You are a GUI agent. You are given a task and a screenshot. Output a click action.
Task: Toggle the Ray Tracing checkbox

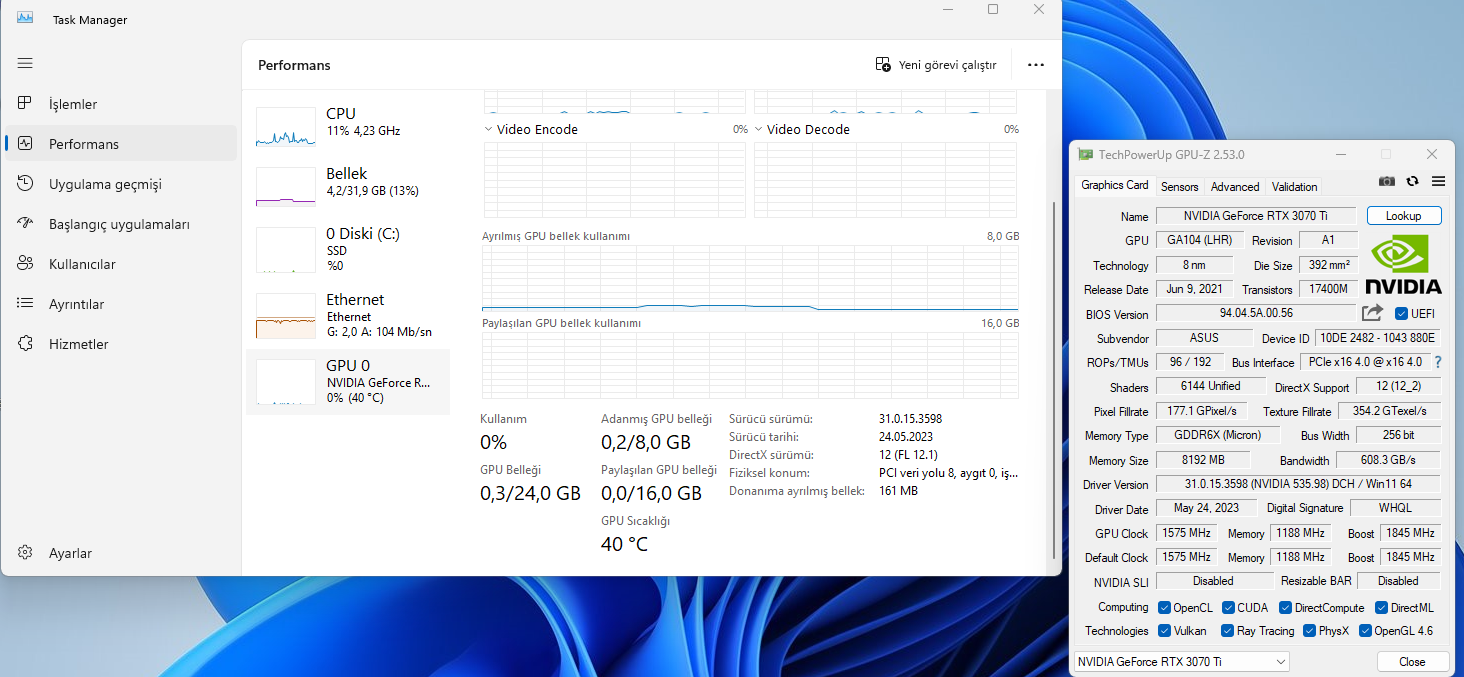pos(1227,631)
